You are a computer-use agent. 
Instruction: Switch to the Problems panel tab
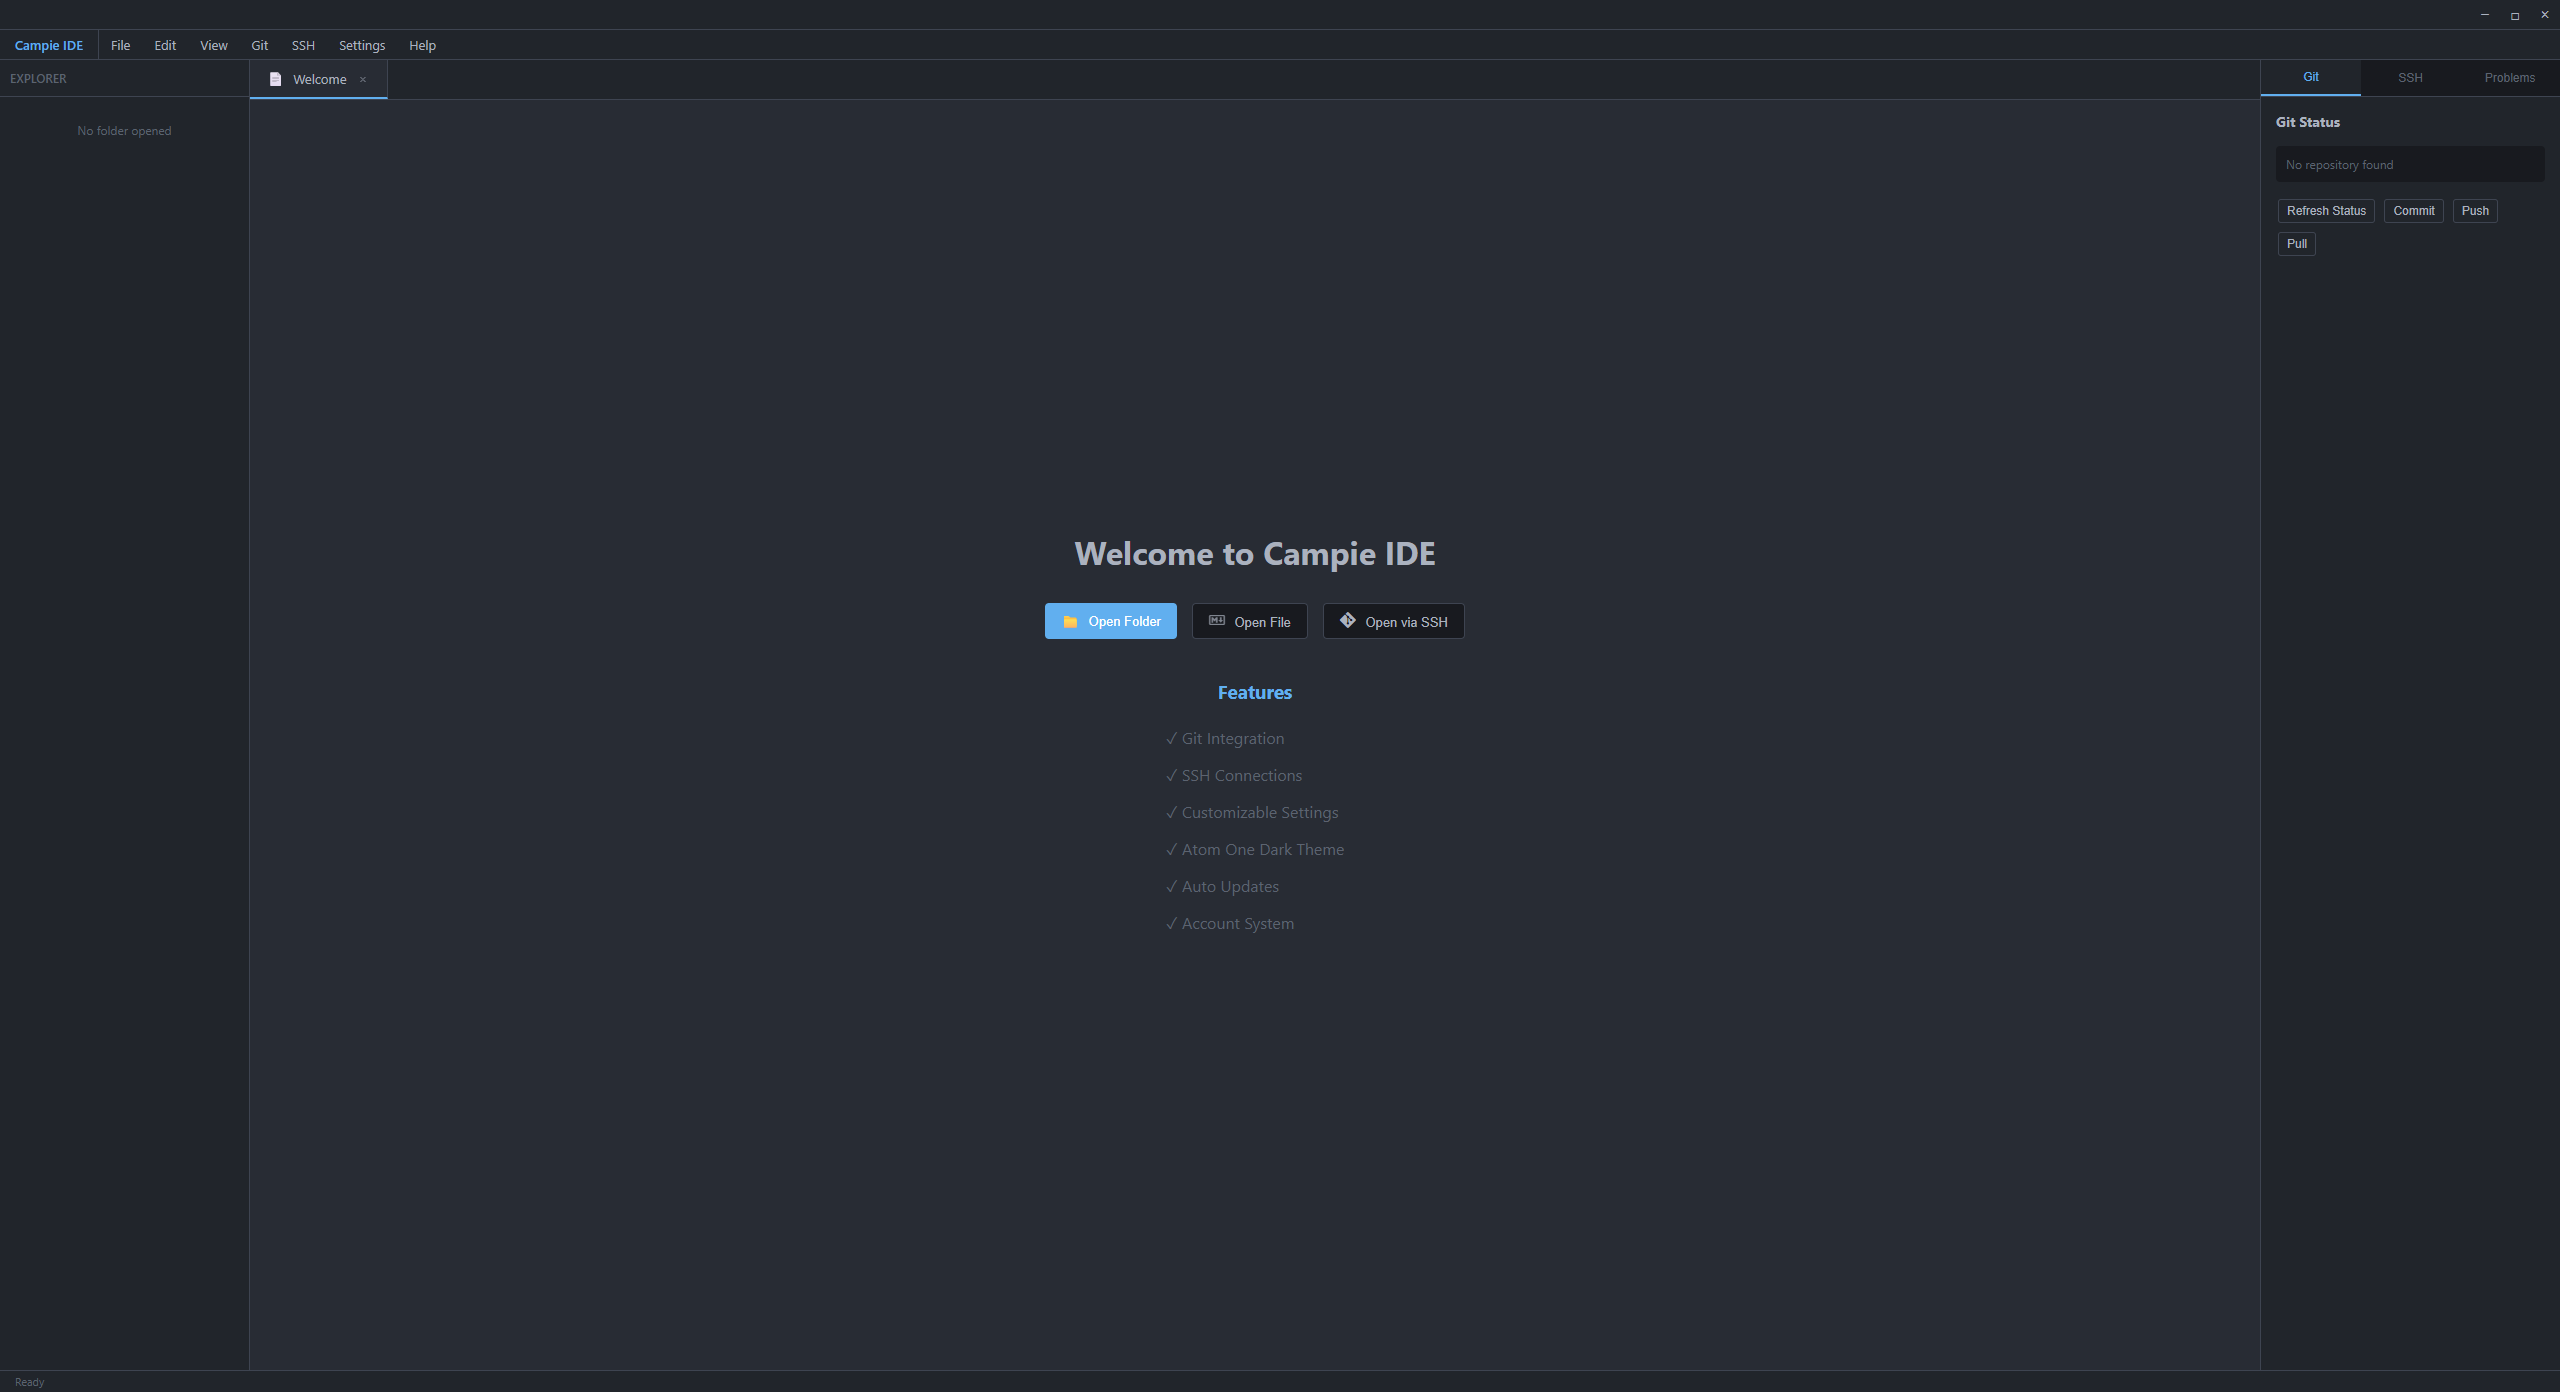pyautogui.click(x=2509, y=77)
